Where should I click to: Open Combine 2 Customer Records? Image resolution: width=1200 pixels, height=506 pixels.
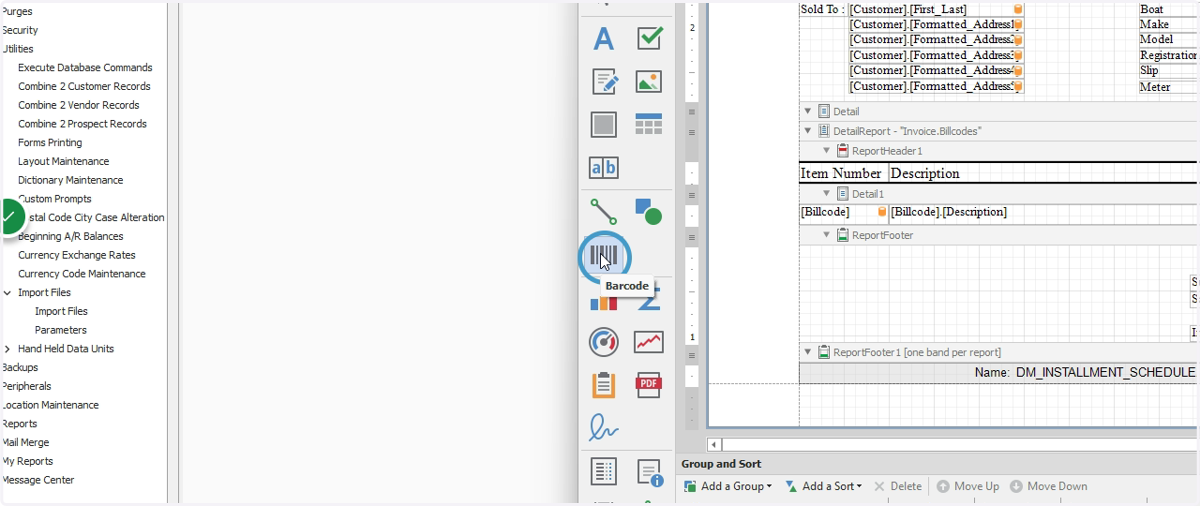tap(84, 86)
